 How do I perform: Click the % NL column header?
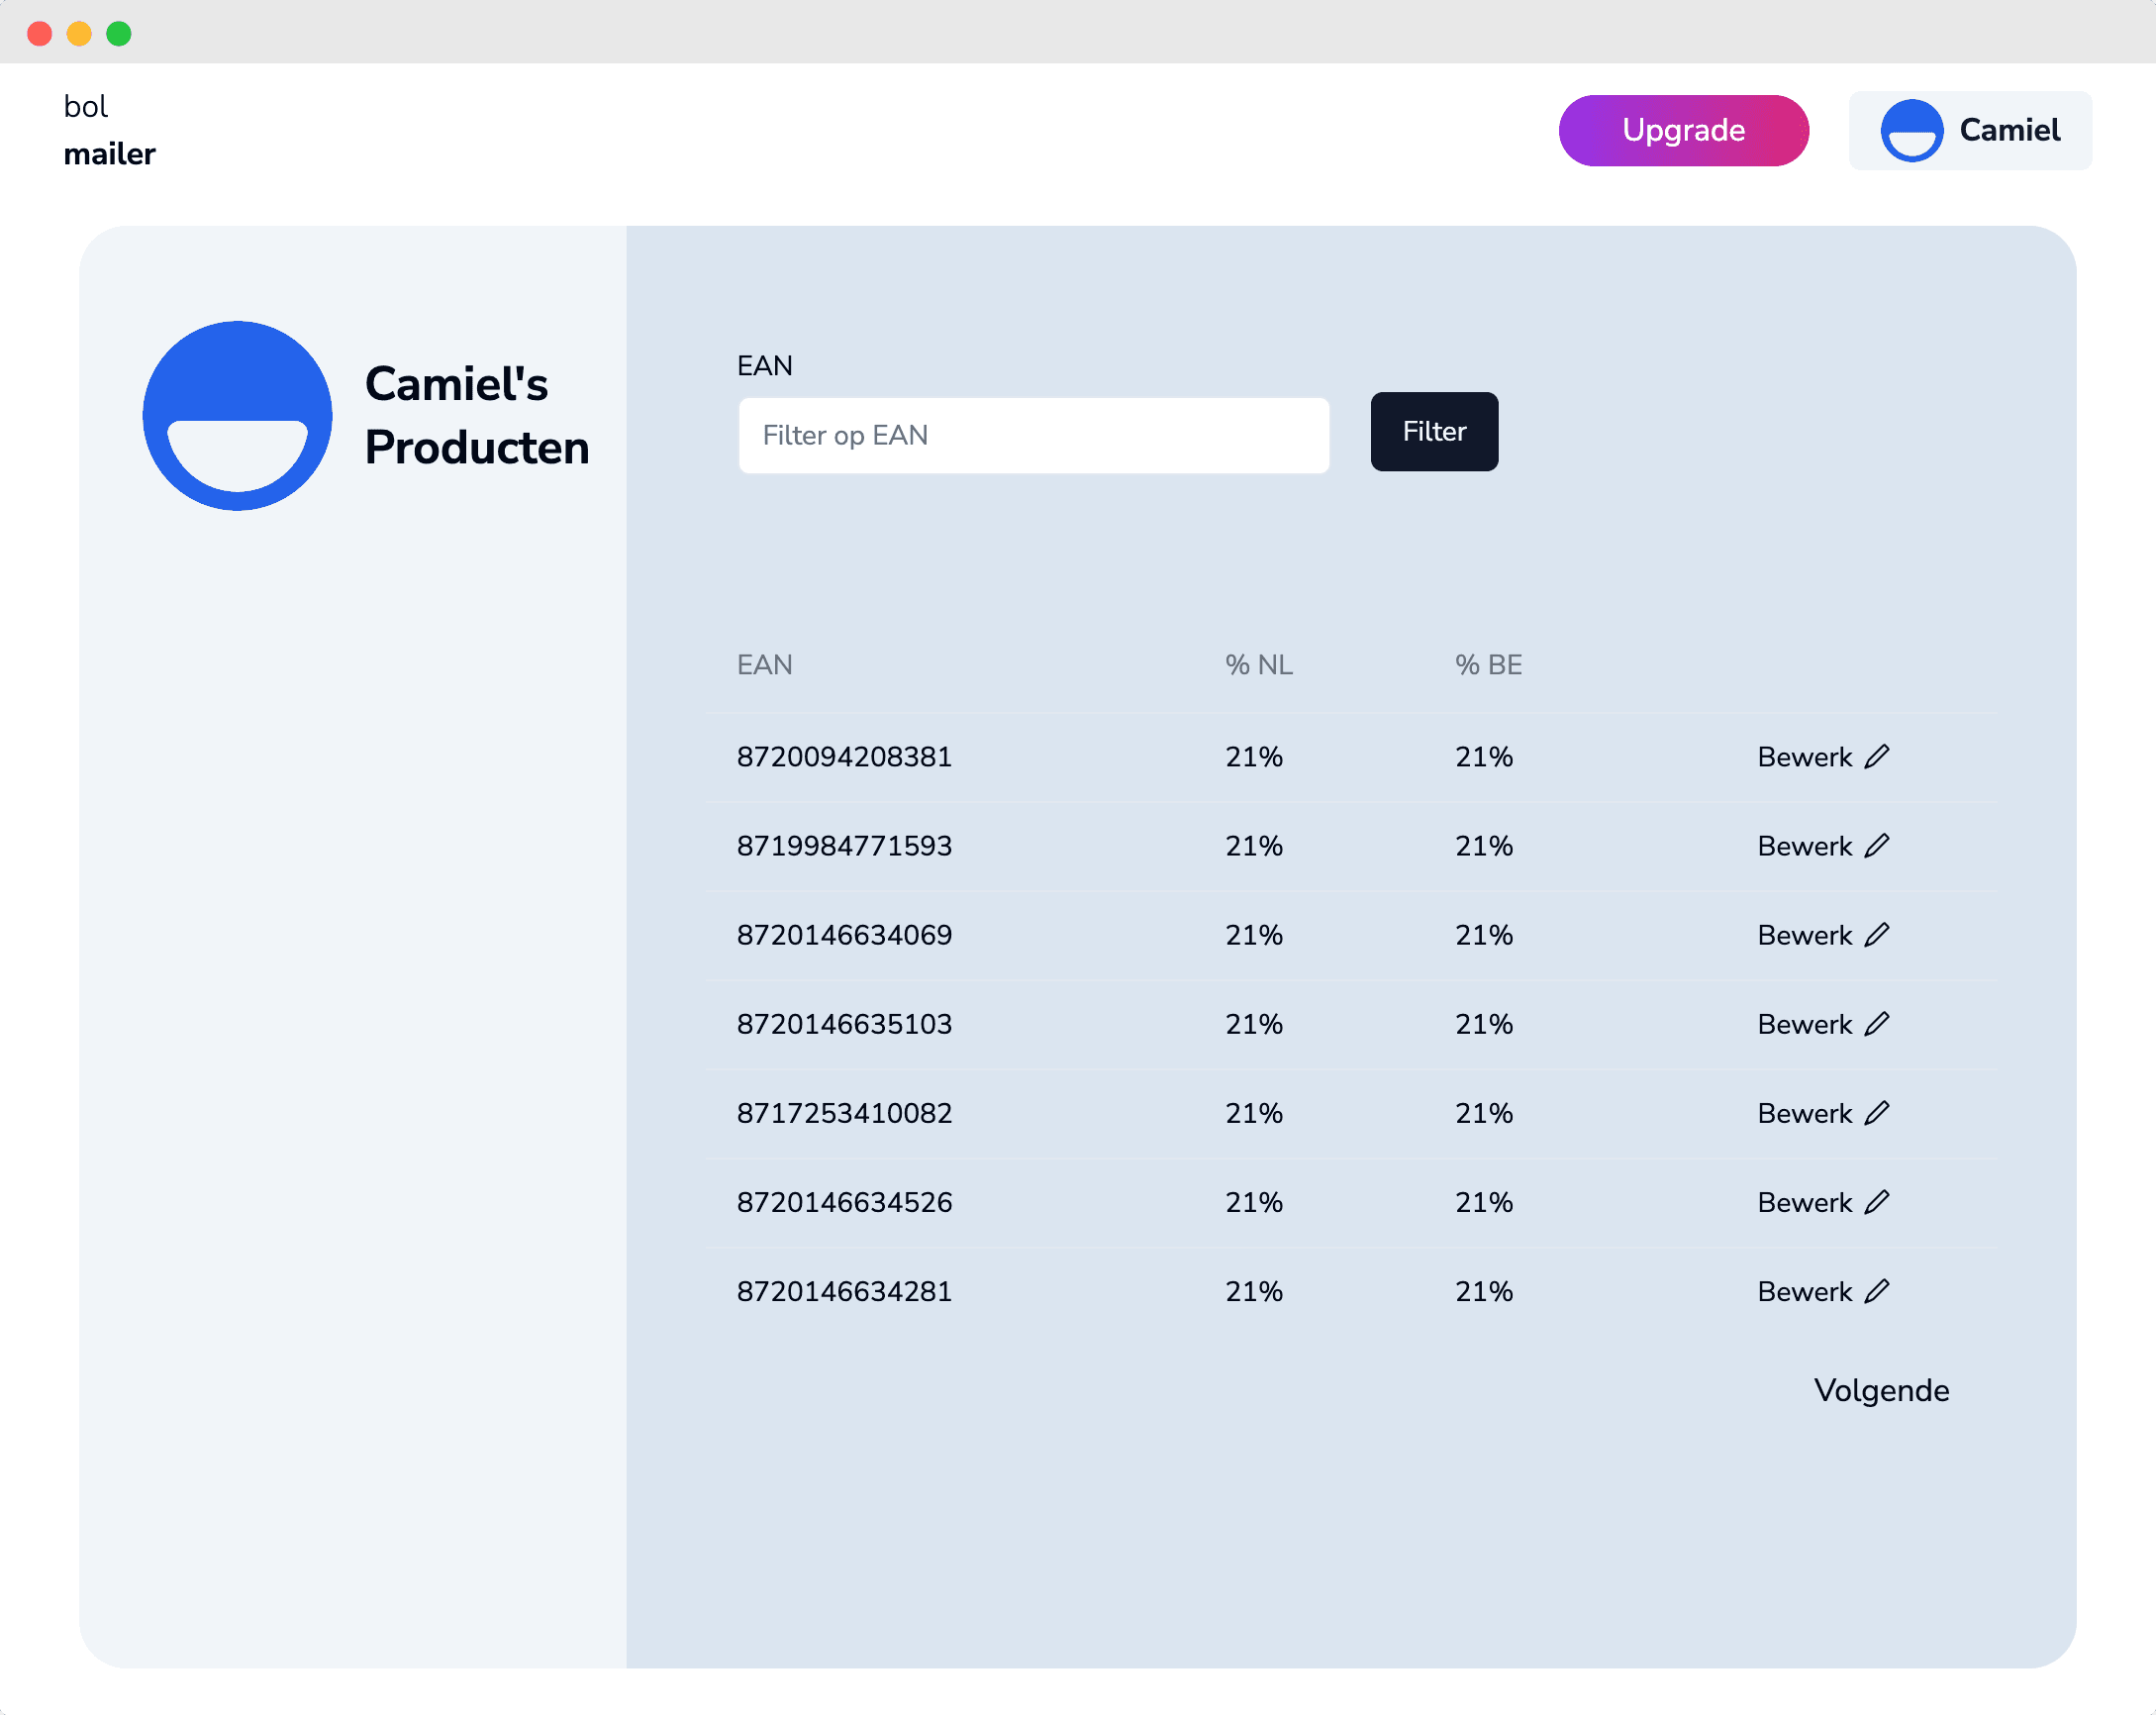pyautogui.click(x=1258, y=665)
